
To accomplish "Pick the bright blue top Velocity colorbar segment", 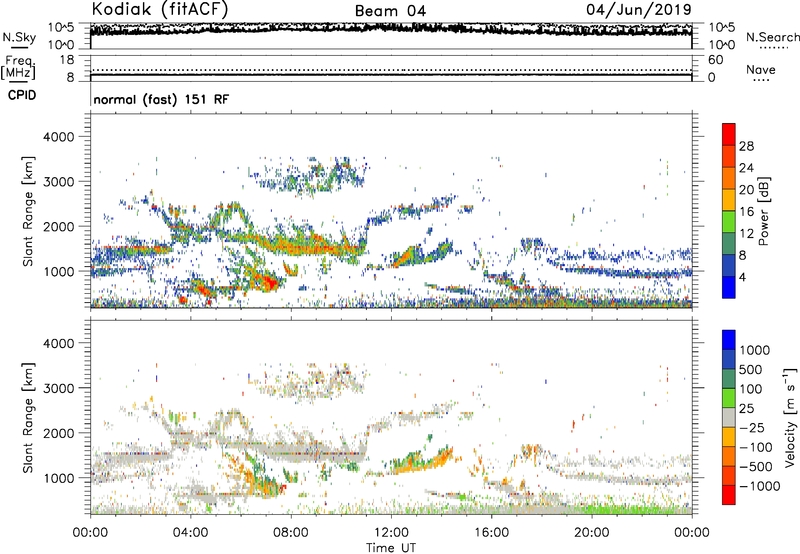I will (x=729, y=340).
